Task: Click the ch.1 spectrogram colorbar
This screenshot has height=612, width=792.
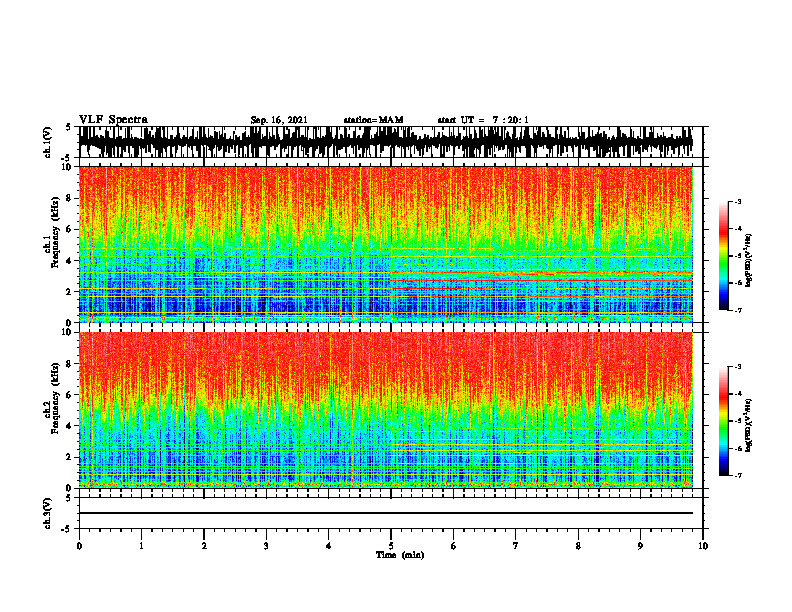Action: click(723, 256)
